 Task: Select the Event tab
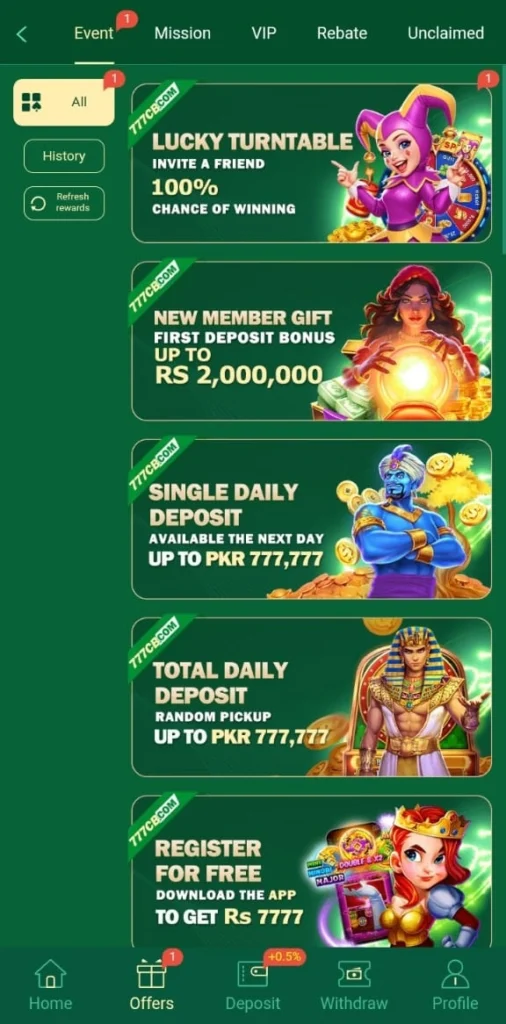[x=94, y=33]
